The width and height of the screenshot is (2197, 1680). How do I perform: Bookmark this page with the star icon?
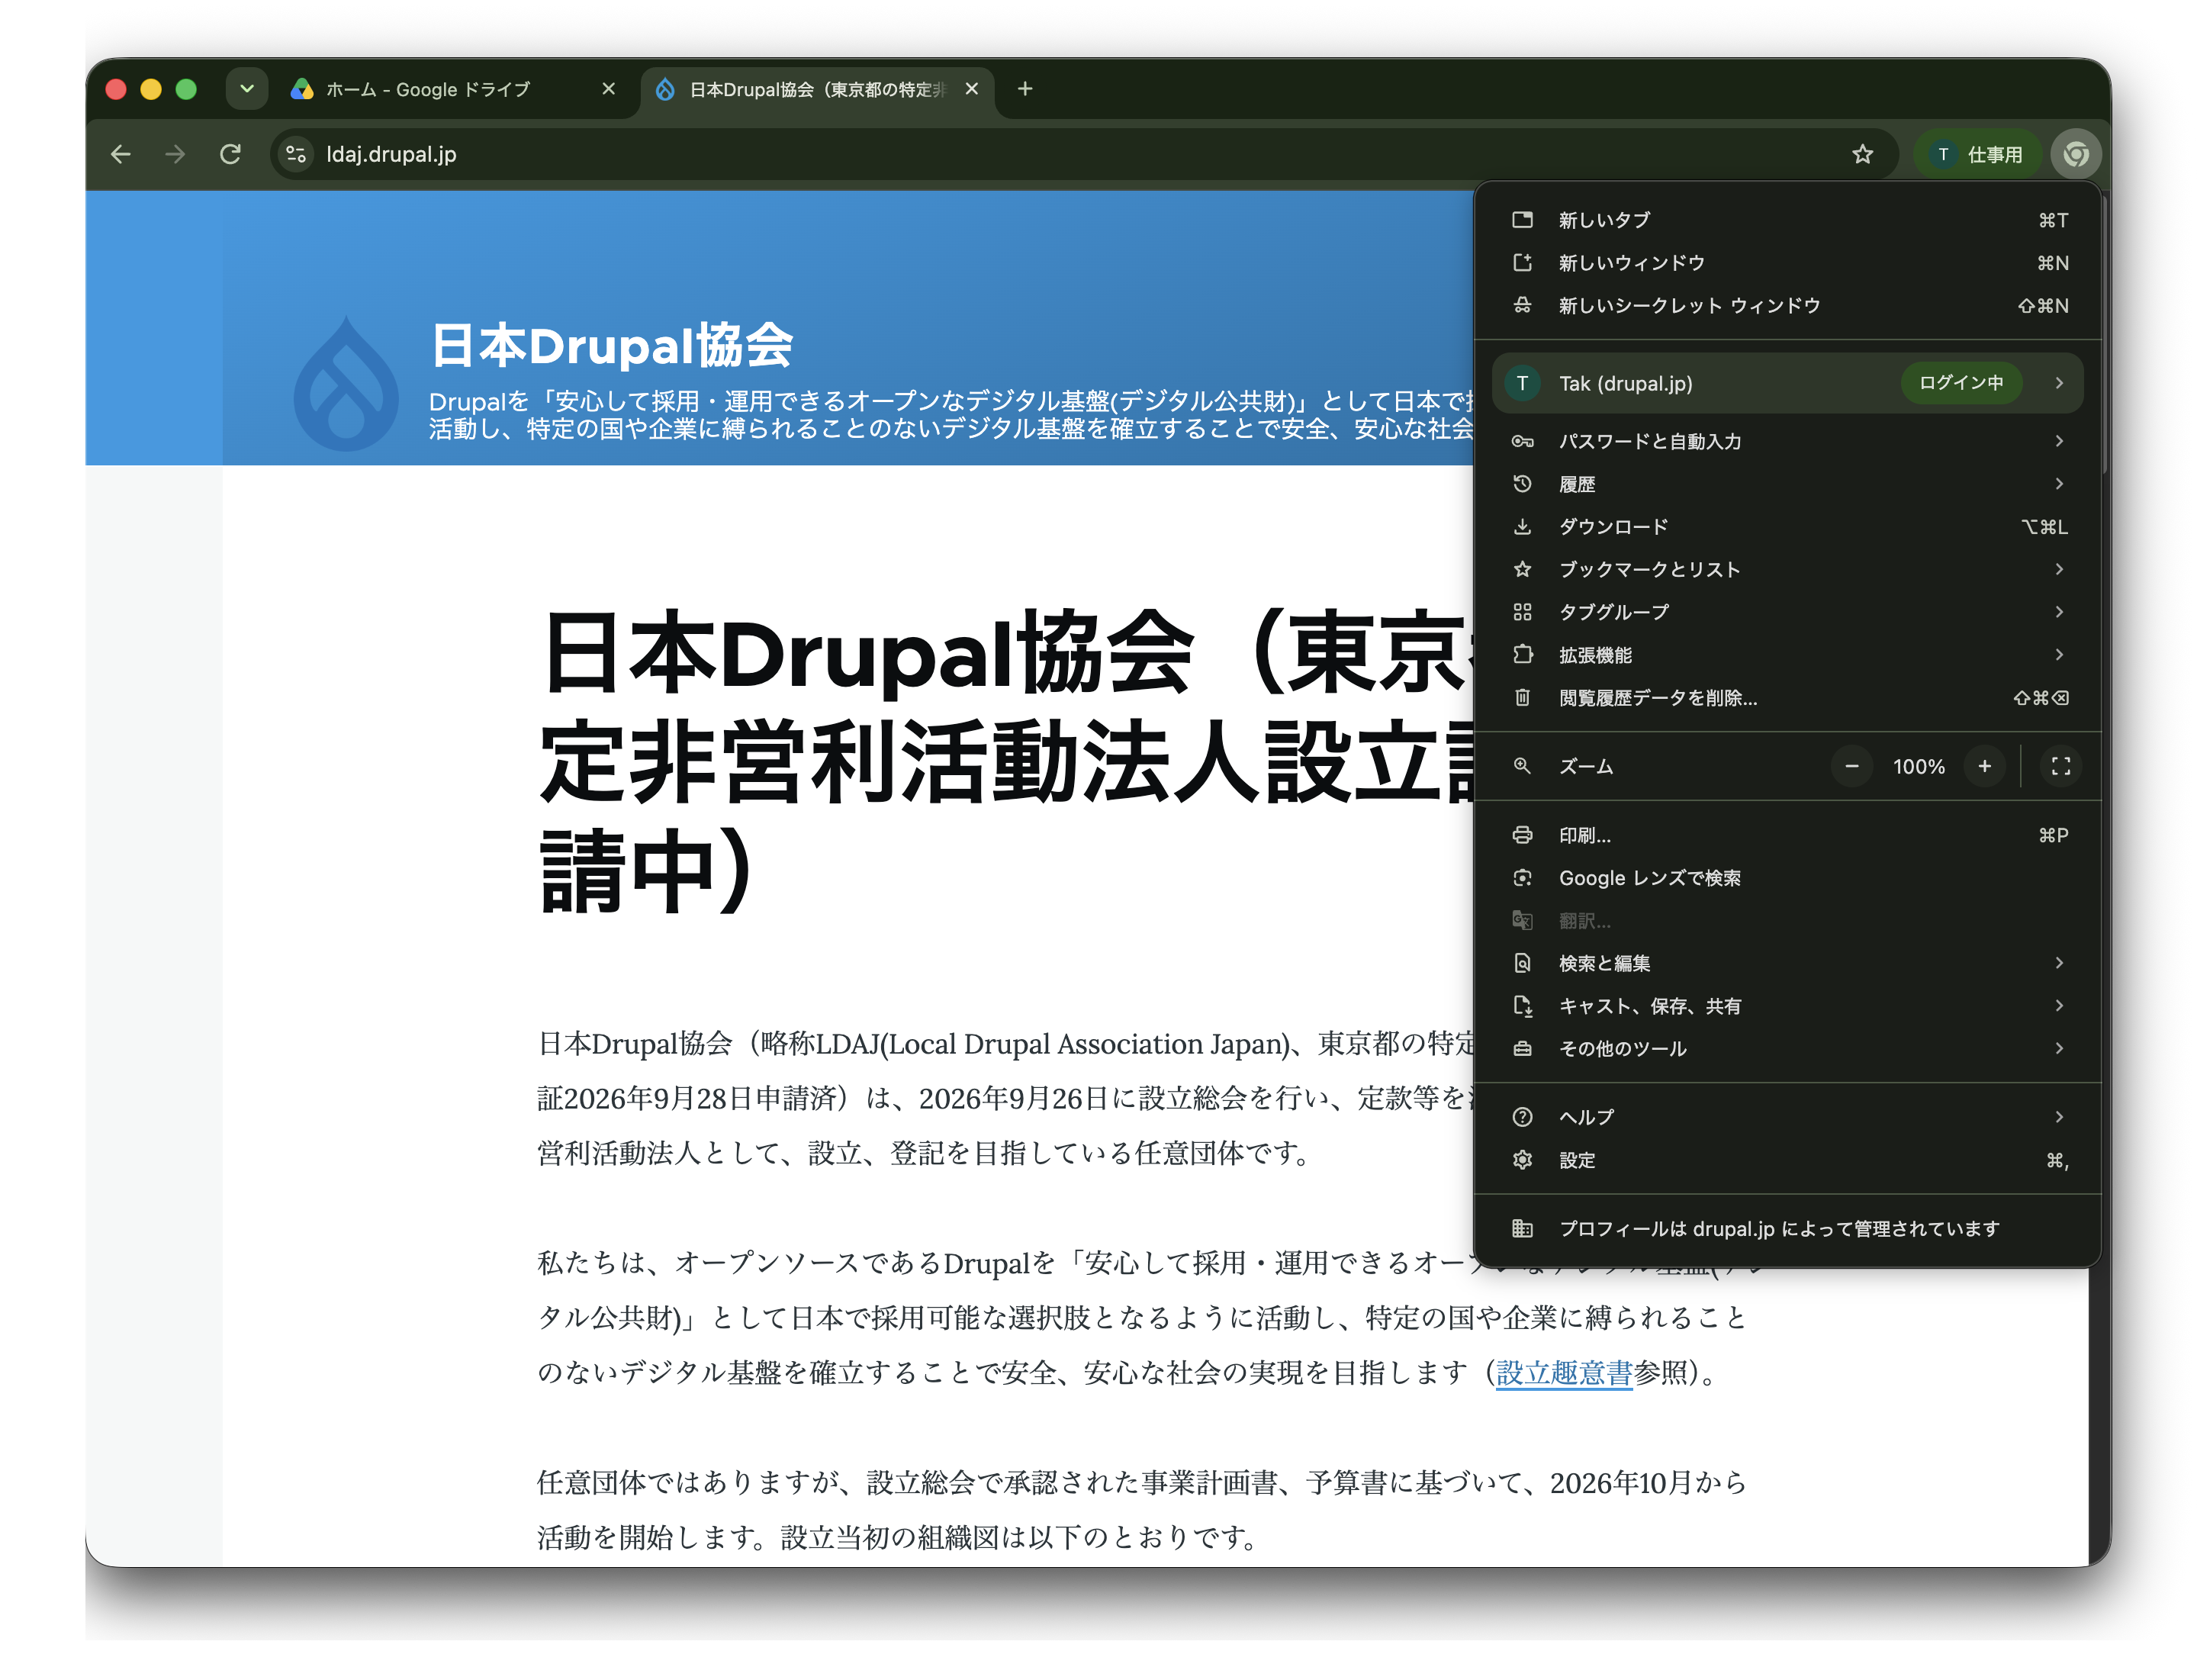pyautogui.click(x=1862, y=154)
